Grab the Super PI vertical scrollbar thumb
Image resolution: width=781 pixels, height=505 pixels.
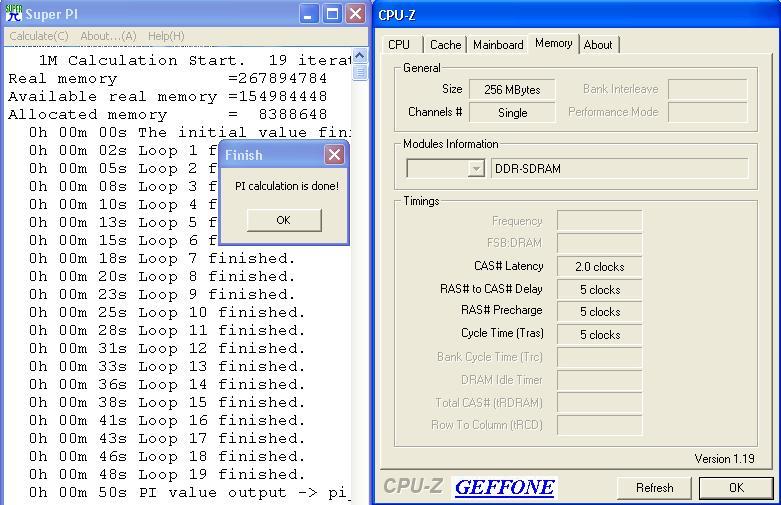pos(360,72)
